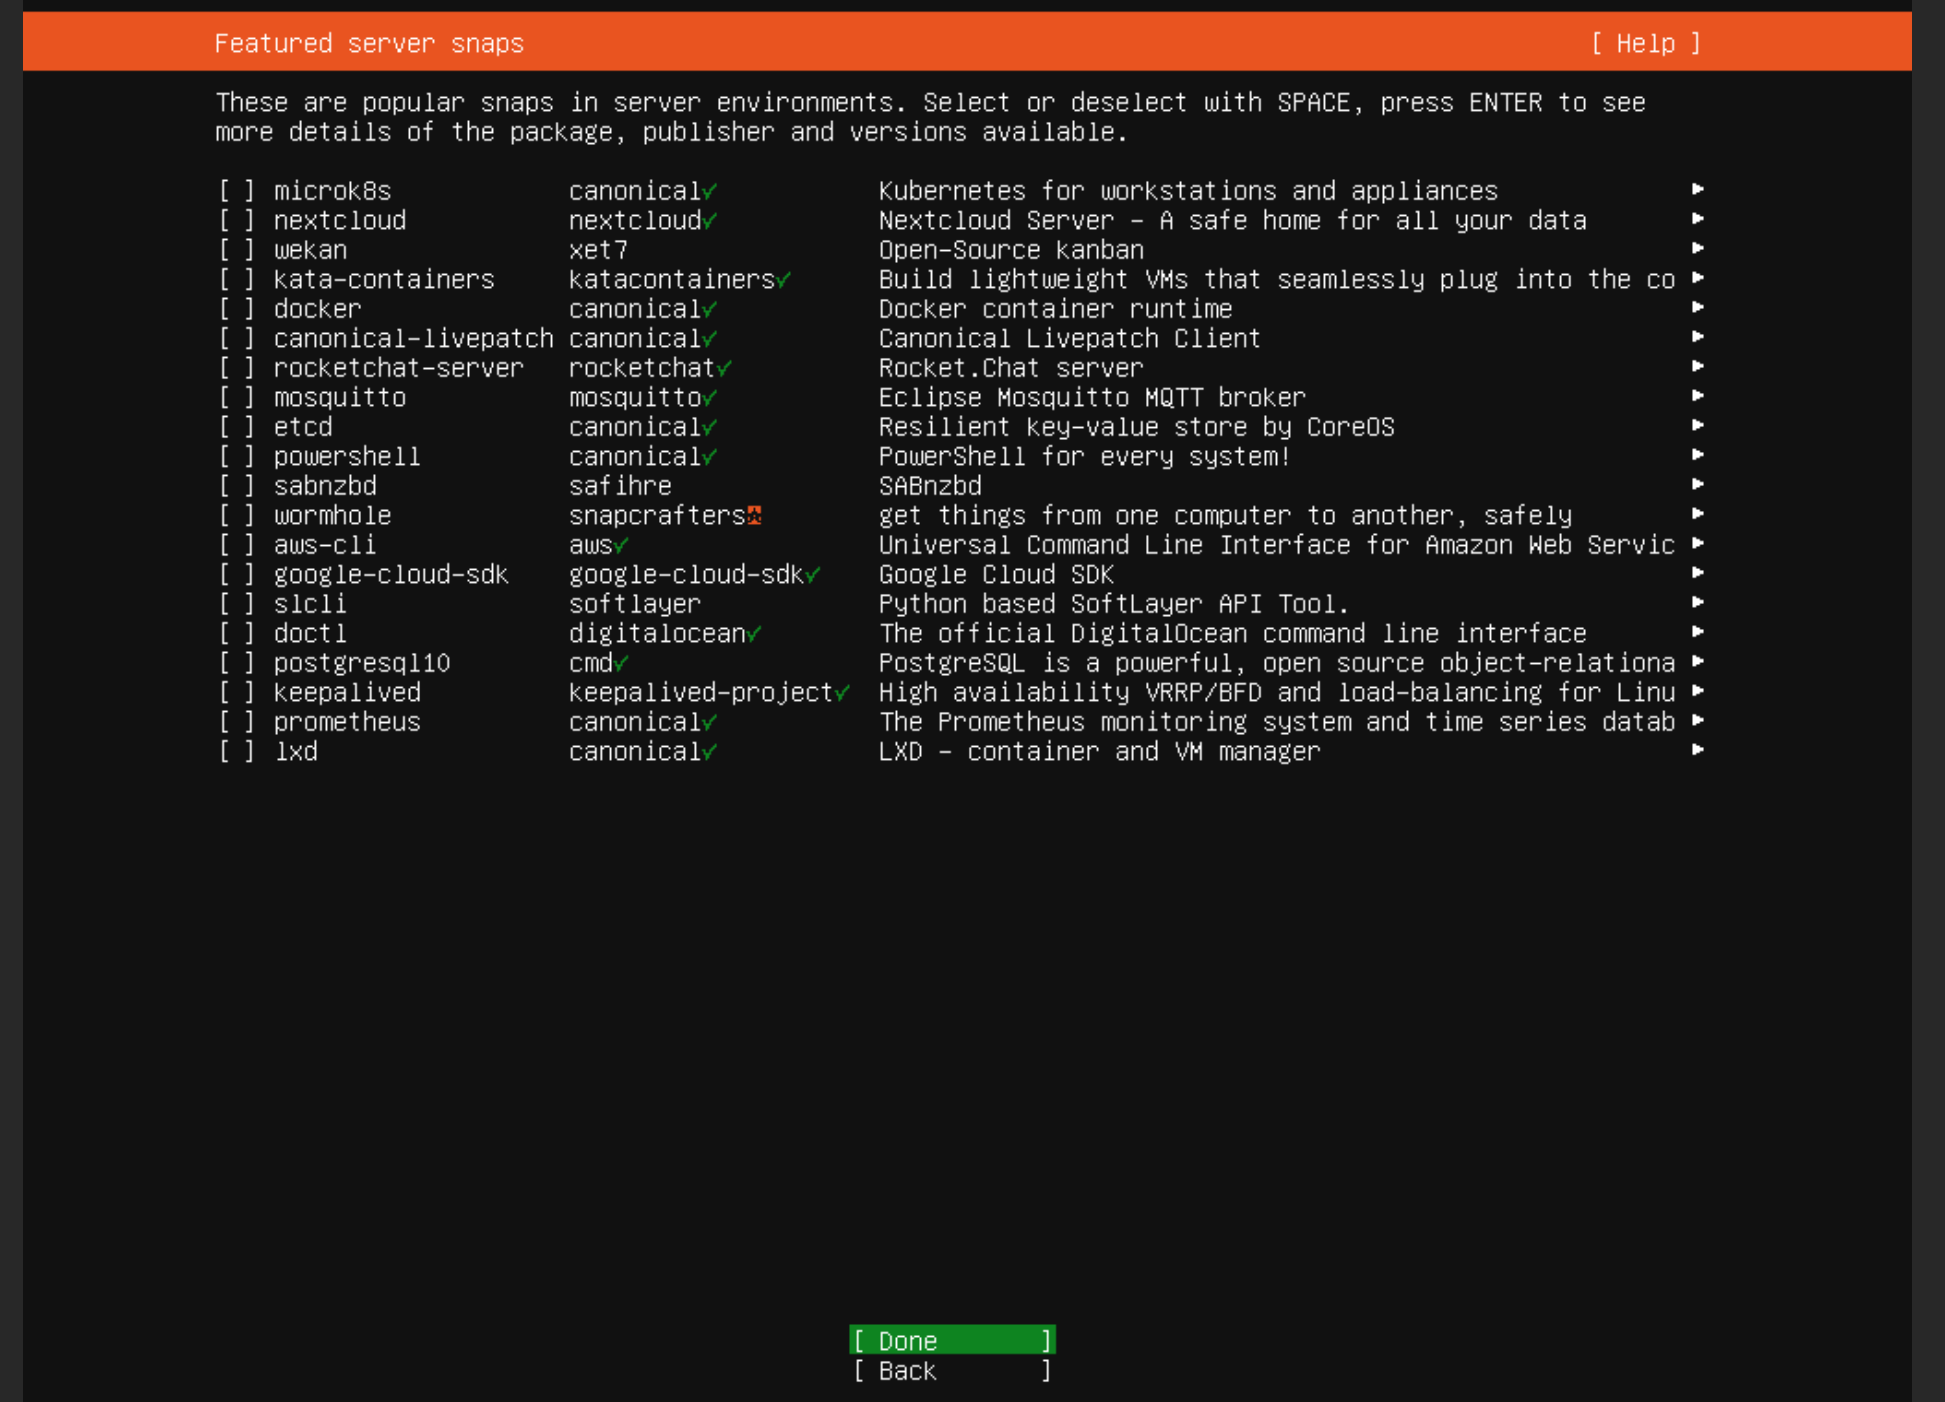Screen dimensions: 1945x1402
Task: Expand details for the docker snap
Action: click(1698, 307)
